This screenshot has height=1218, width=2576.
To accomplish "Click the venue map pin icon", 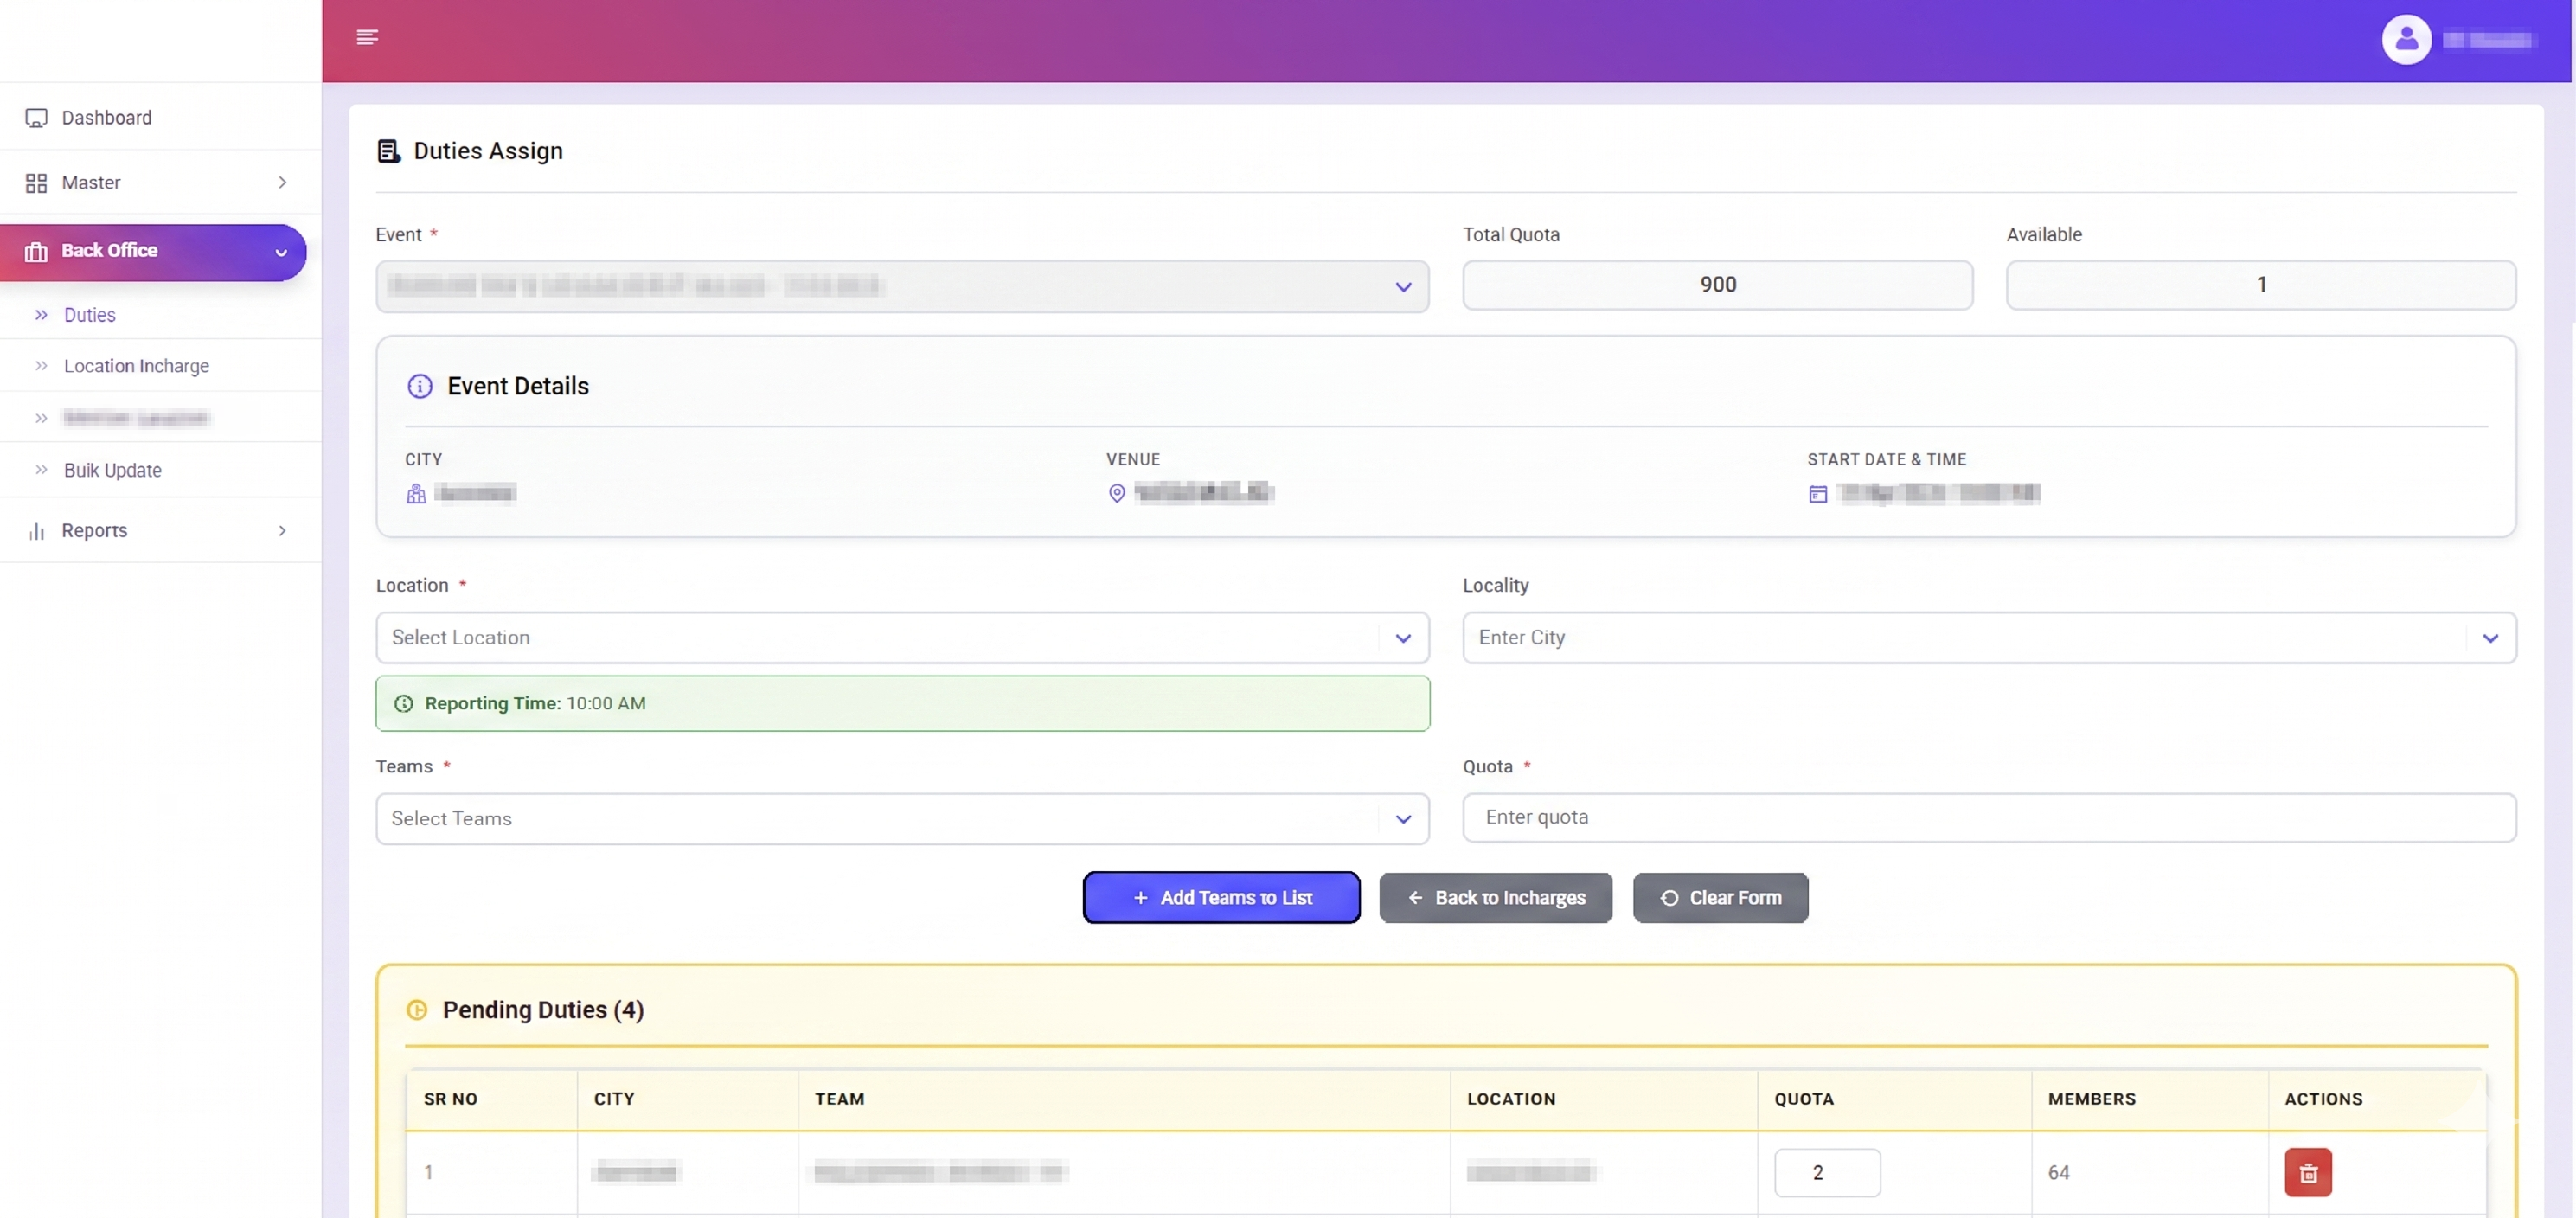I will (1117, 493).
